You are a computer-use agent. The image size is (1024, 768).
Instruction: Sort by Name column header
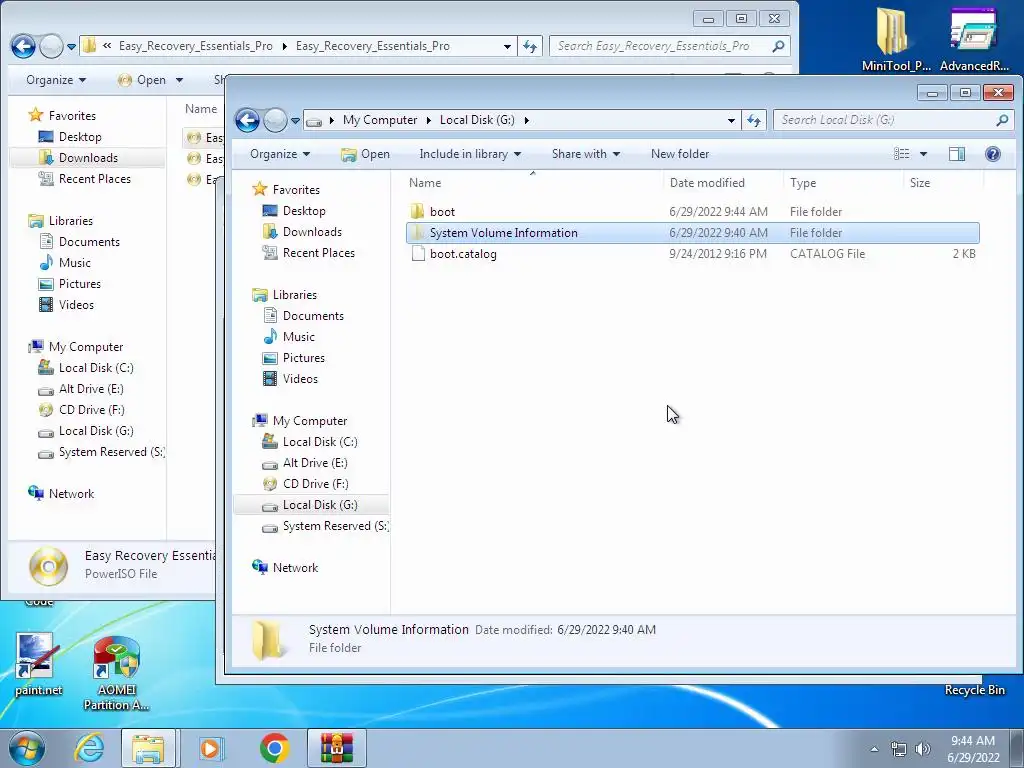tap(534, 183)
